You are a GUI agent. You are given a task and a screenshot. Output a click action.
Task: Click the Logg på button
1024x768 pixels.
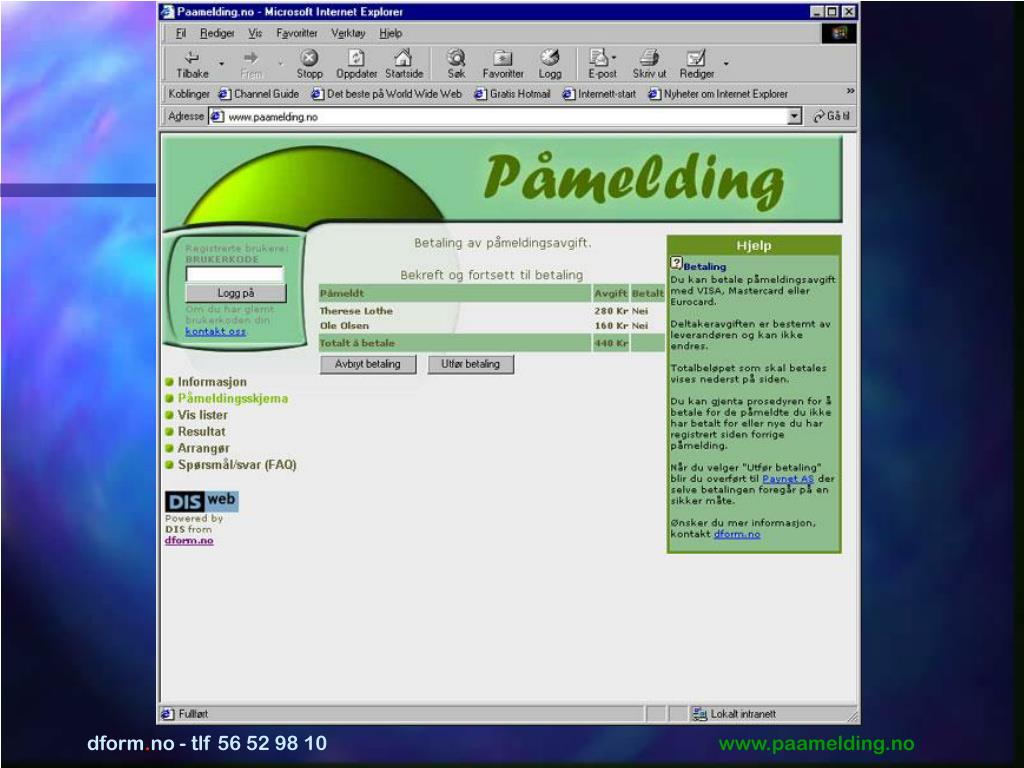click(x=236, y=293)
